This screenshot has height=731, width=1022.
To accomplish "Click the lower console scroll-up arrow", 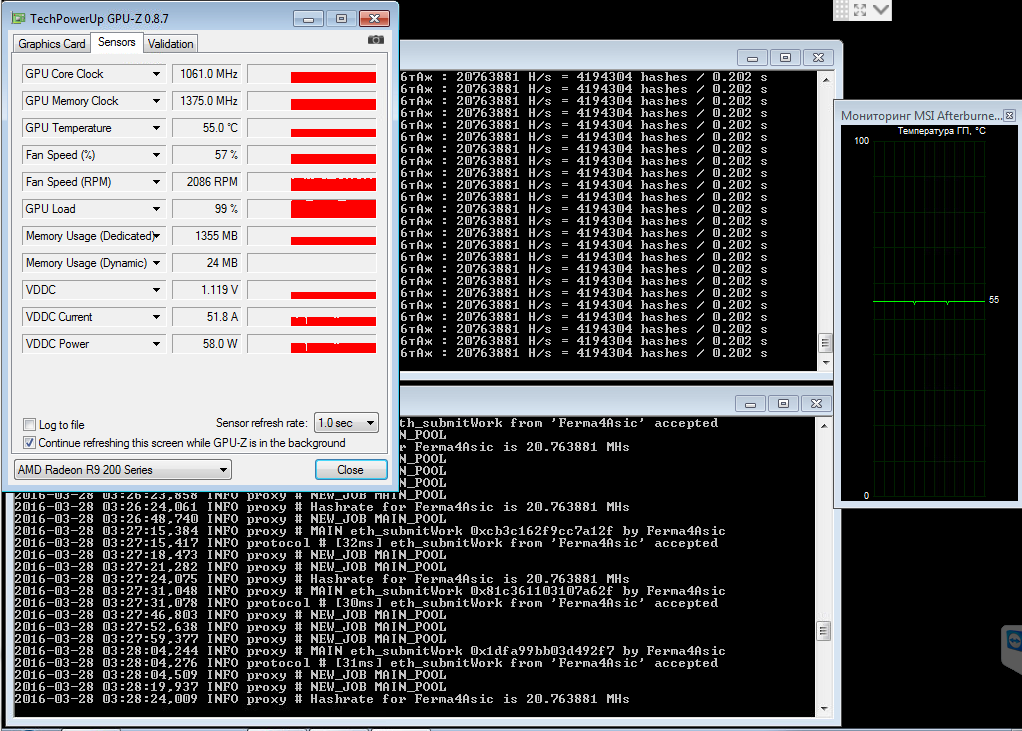I will pyautogui.click(x=824, y=425).
